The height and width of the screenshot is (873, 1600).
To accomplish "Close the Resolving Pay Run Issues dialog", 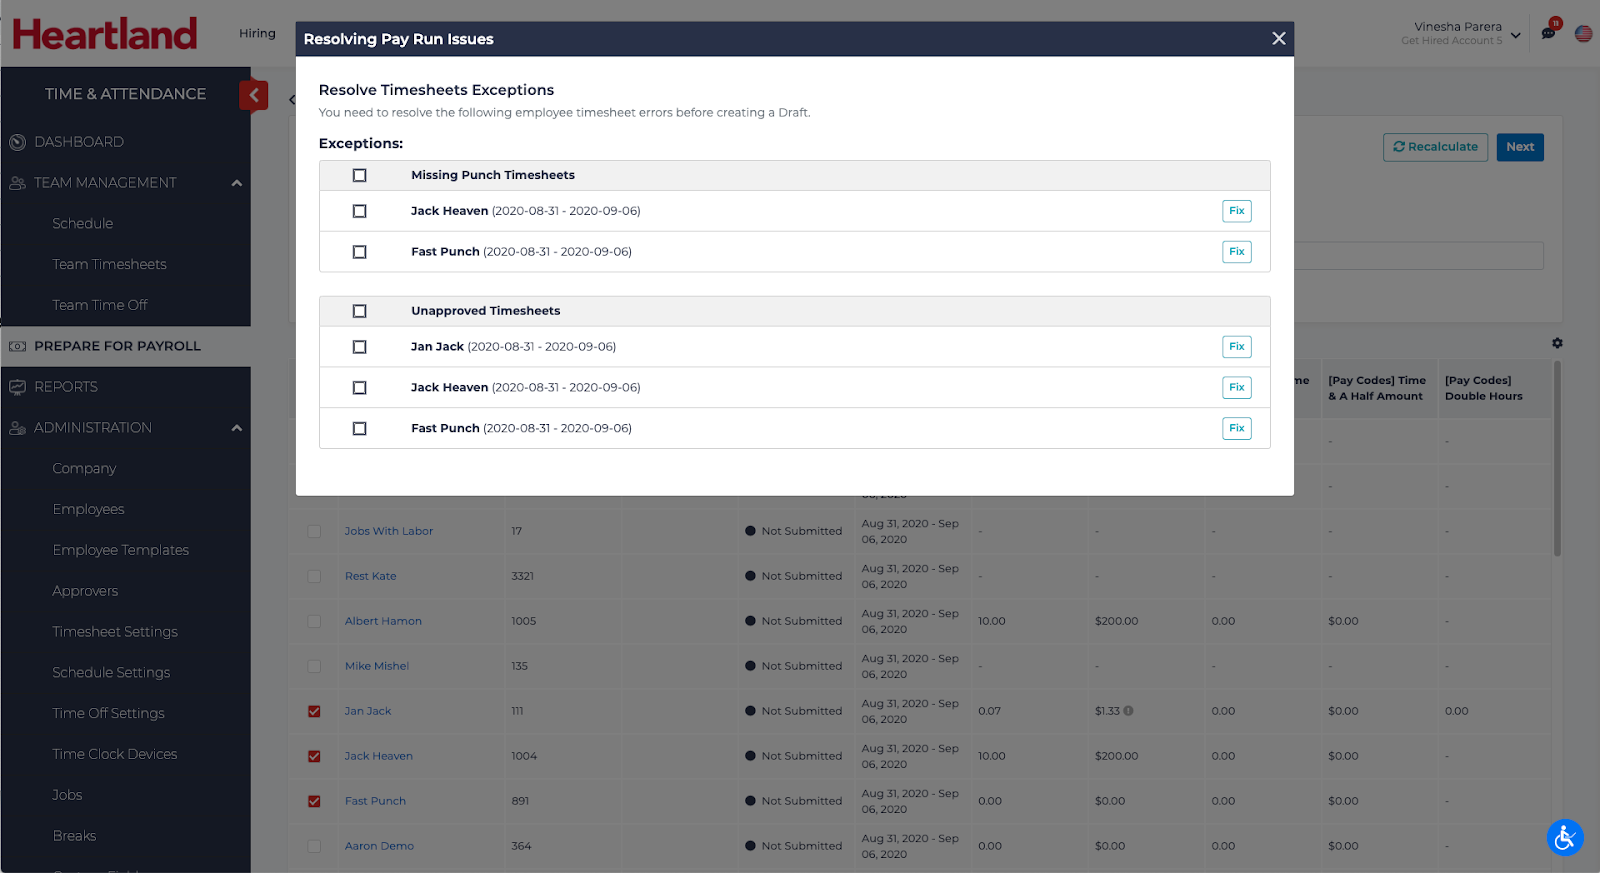I will pos(1278,39).
